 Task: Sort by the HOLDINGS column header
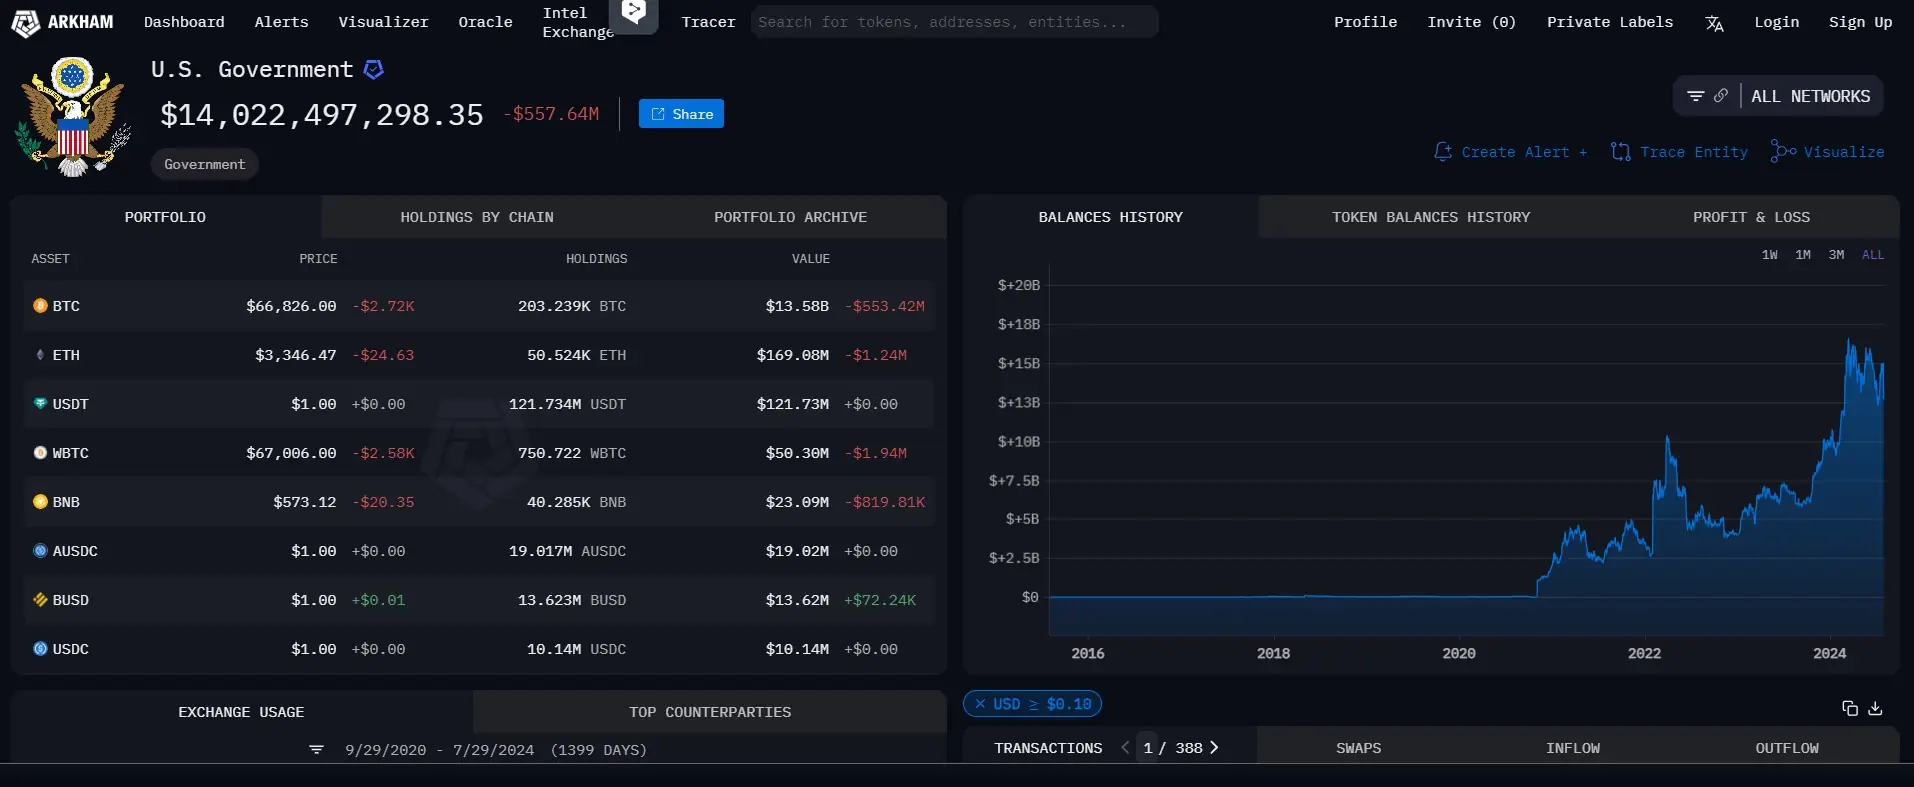[596, 259]
